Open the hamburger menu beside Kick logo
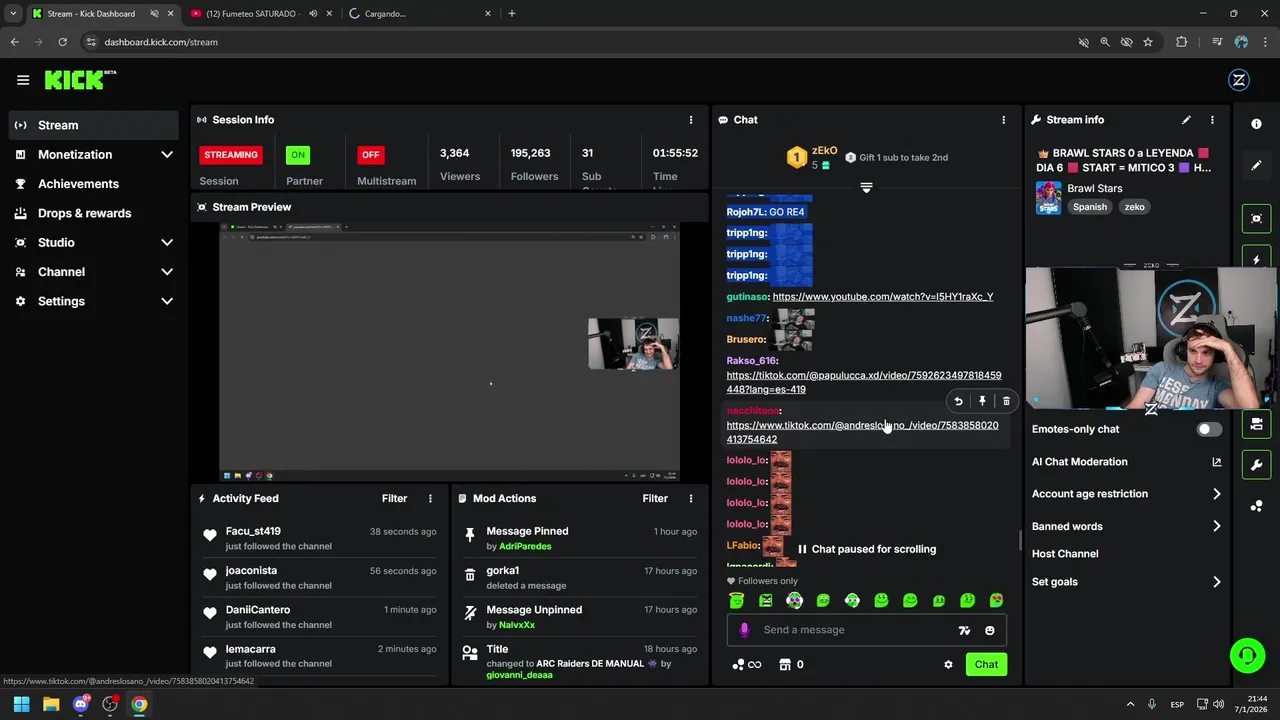 pos(23,80)
